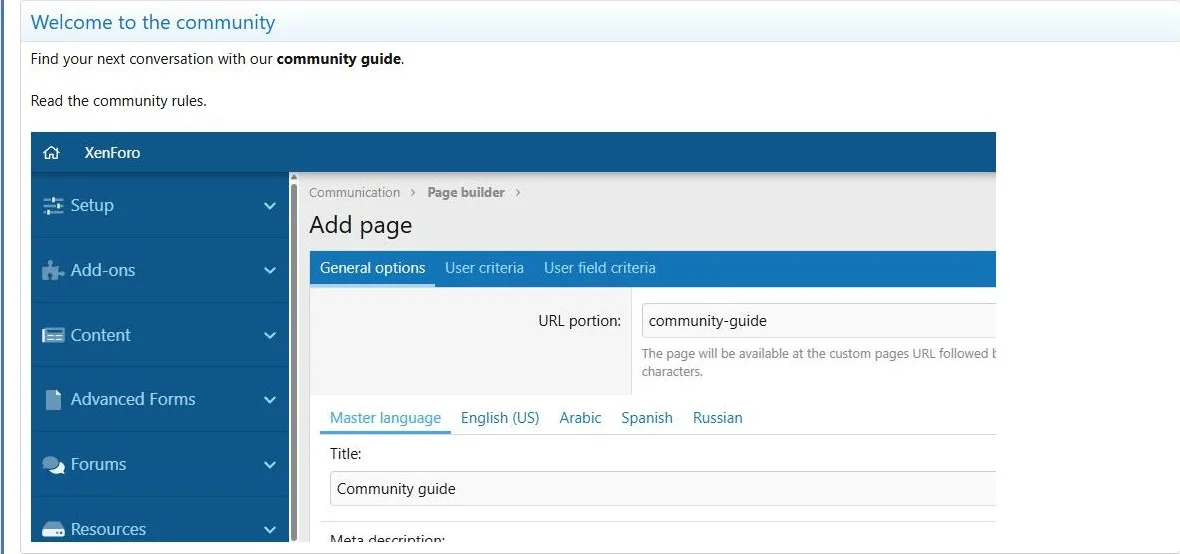The height and width of the screenshot is (554, 1180).
Task: Expand the Setup menu chevron
Action: tap(270, 205)
